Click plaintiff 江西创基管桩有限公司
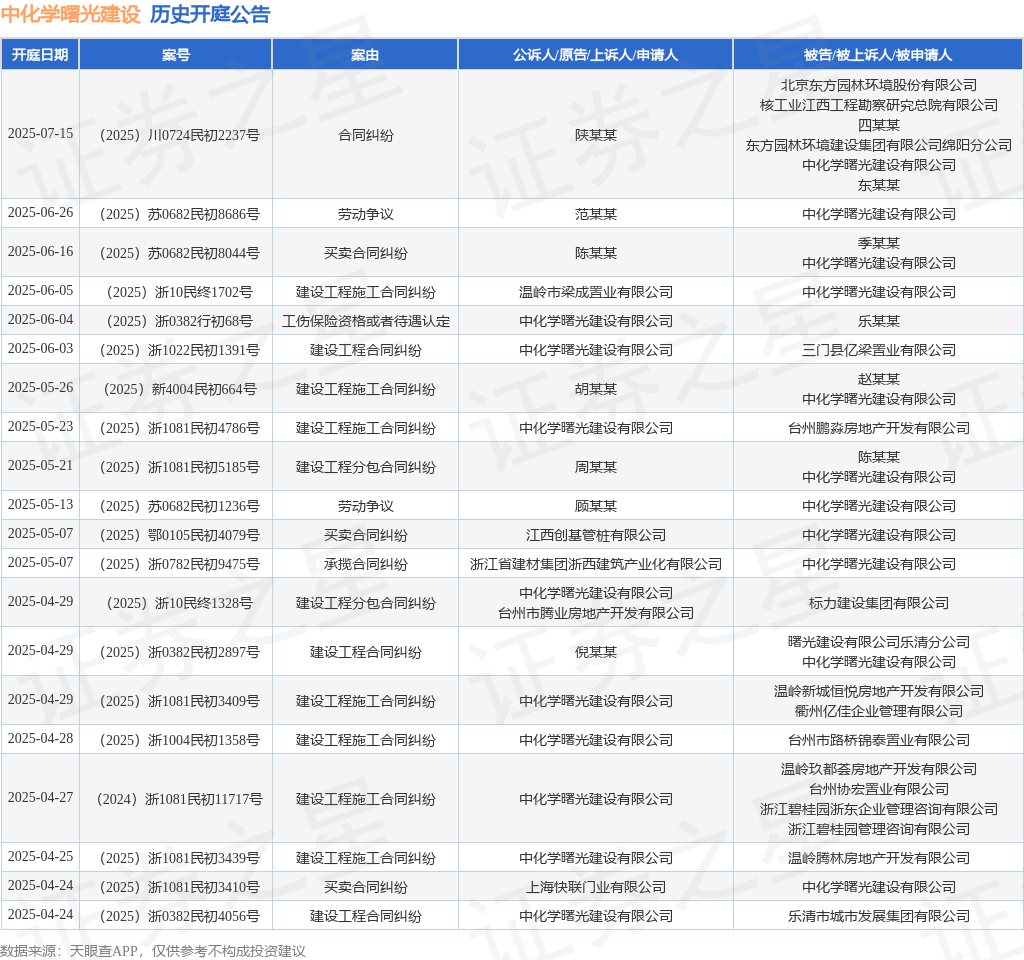The height and width of the screenshot is (960, 1024). (596, 536)
